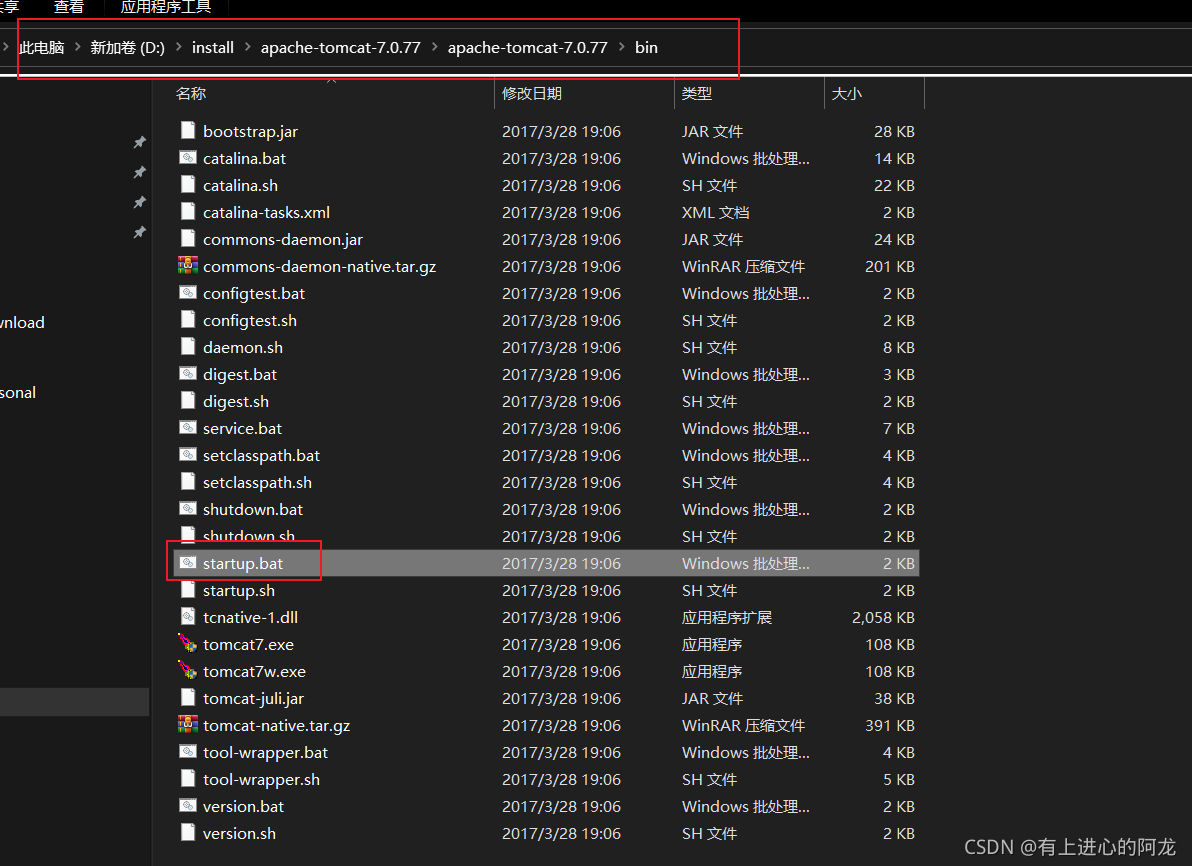The image size is (1192, 866).
Task: Click the fourth pin icon in the sidebar
Action: (x=140, y=232)
